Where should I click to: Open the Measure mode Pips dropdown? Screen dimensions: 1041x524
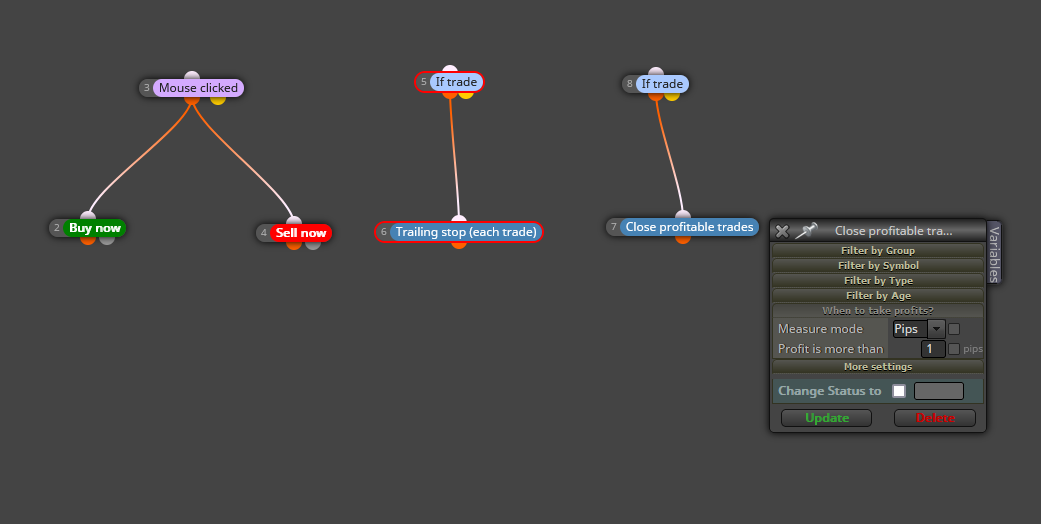918,329
